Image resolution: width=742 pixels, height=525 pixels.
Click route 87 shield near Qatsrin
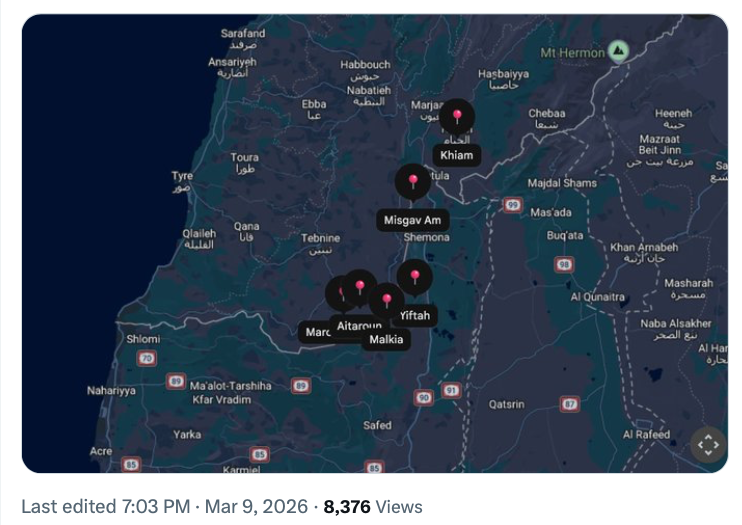click(570, 404)
